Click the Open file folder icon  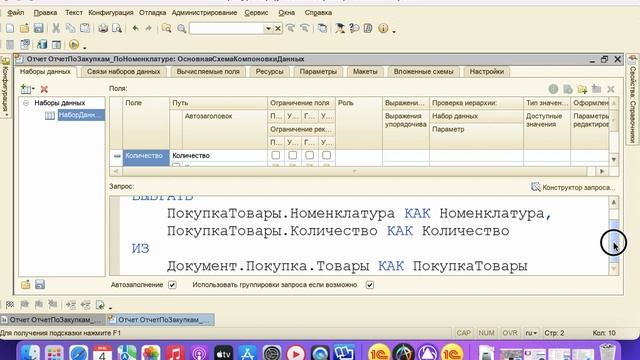(x=24, y=28)
